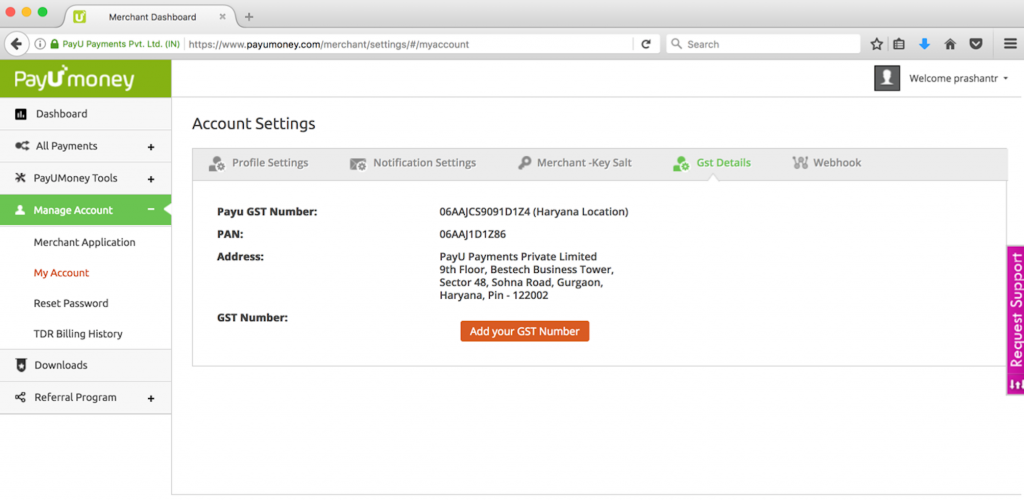
Task: Reload the page with refresh icon
Action: 646,44
